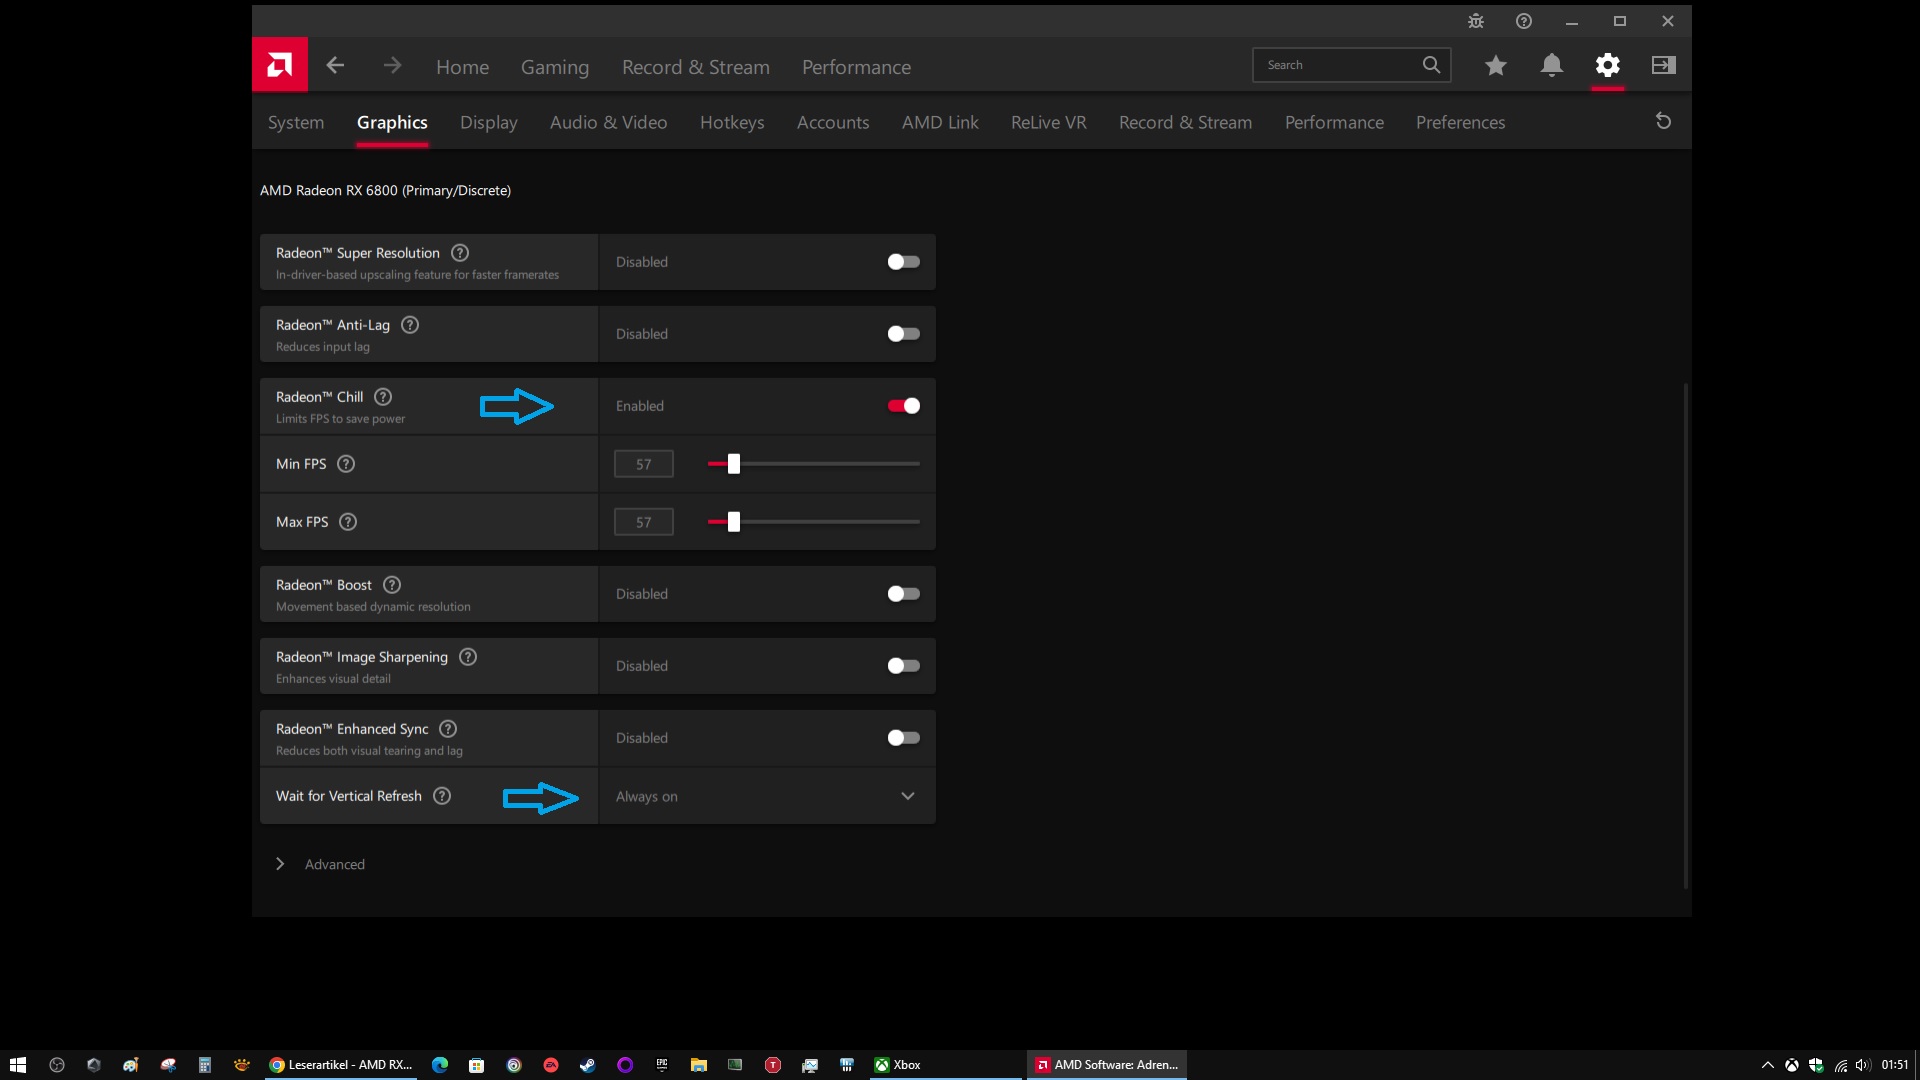1920x1080 pixels.
Task: Enable Radeon Super Resolution
Action: 902,262
